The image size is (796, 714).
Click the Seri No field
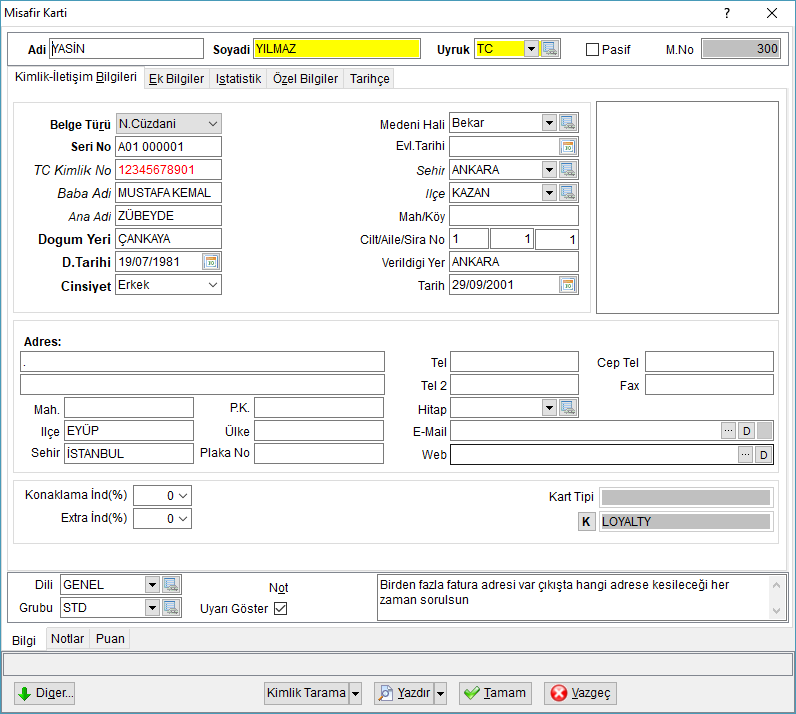coord(169,147)
